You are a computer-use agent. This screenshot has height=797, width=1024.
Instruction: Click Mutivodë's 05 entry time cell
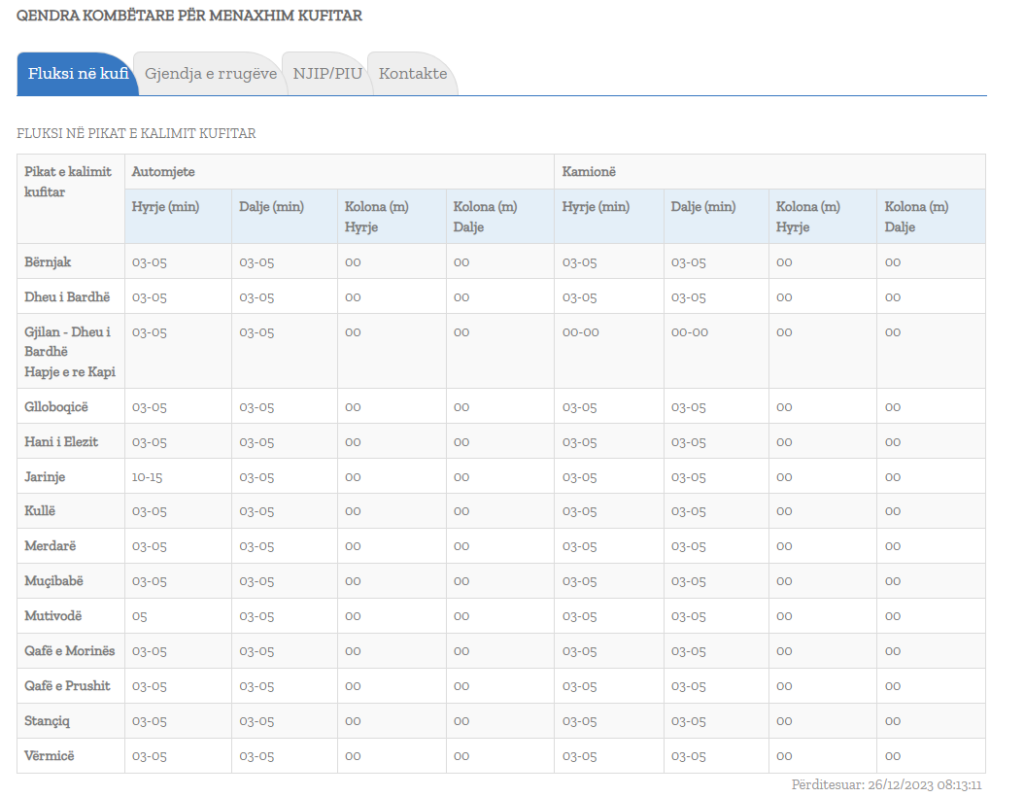tap(140, 616)
